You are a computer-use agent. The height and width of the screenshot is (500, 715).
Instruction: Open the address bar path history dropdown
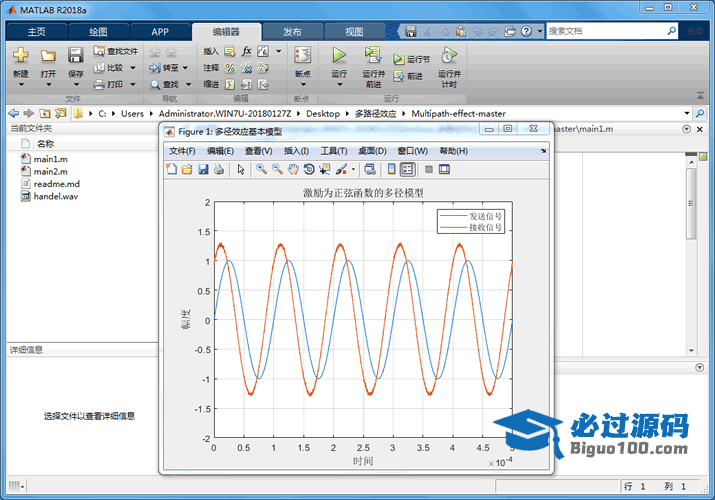click(687, 113)
